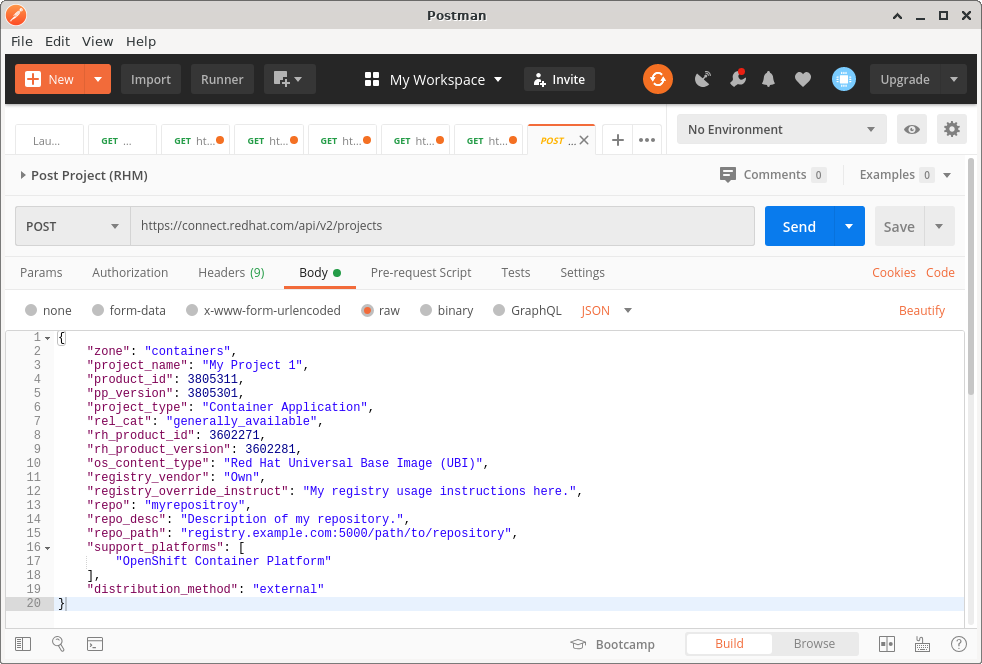Select the raw body radio
This screenshot has height=664, width=982.
[x=368, y=310]
